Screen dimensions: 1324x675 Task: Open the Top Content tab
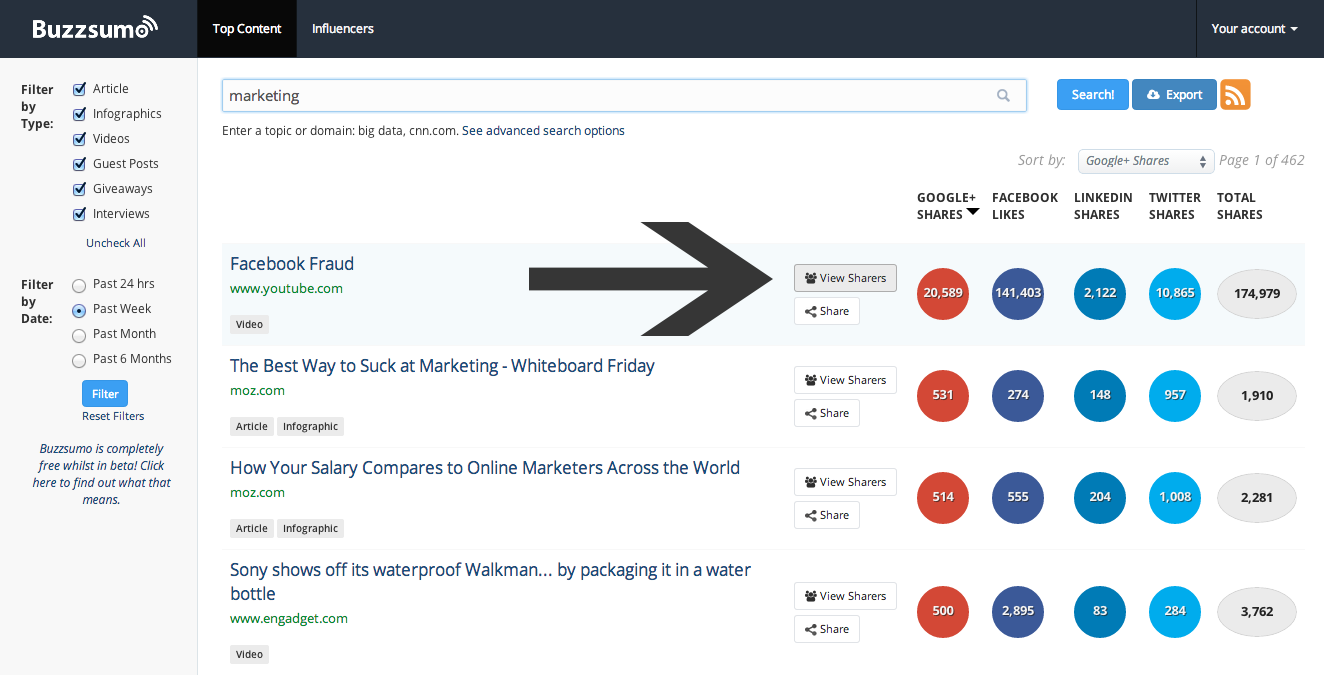pos(247,29)
